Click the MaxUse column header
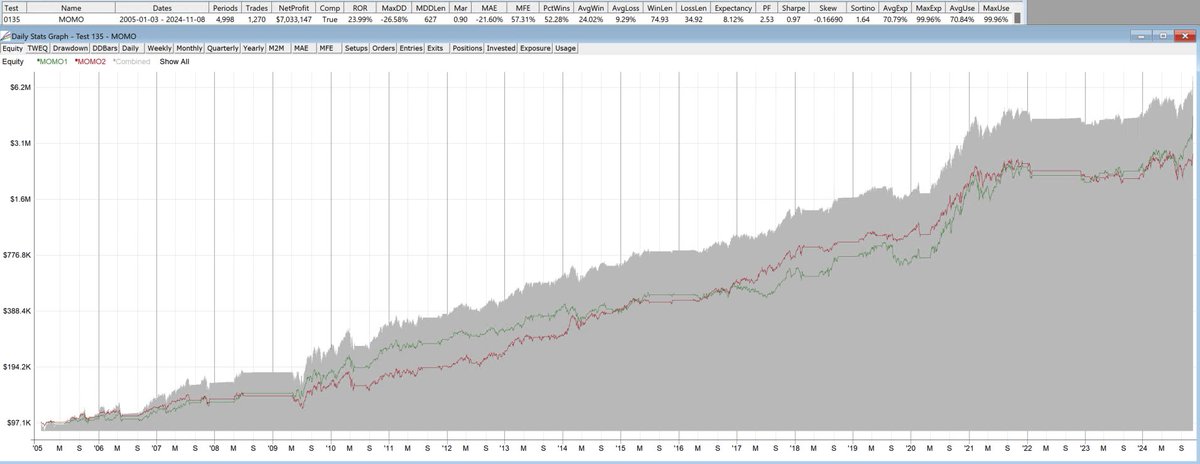Image resolution: width=1200 pixels, height=464 pixels. (995, 8)
